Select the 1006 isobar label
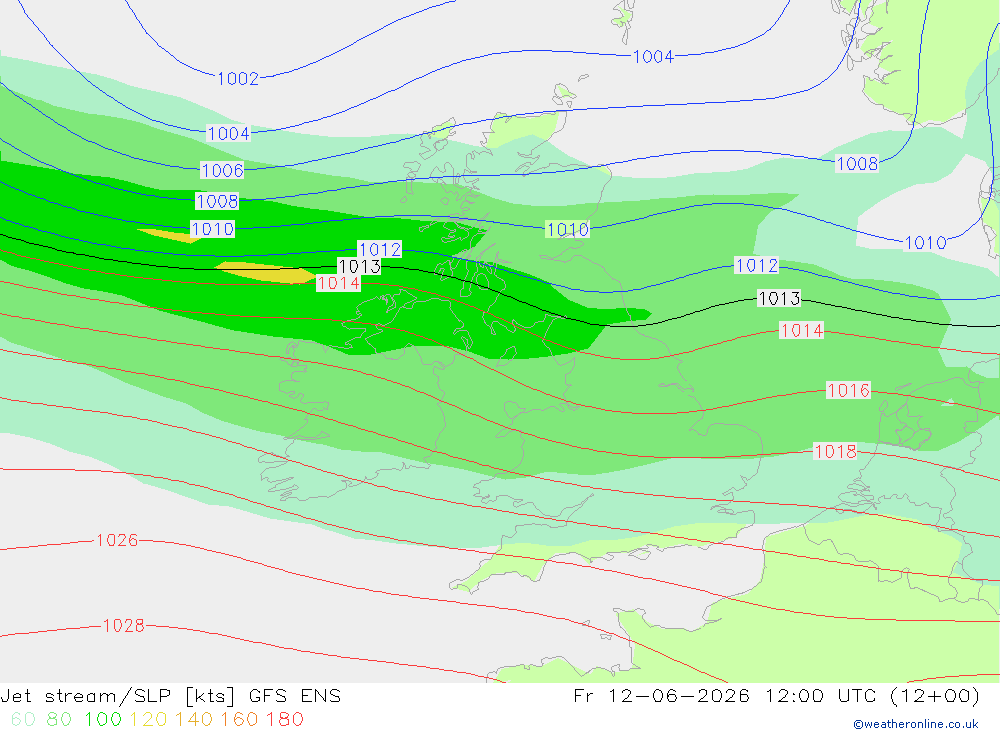Screen dimensions: 1000x733 222,170
